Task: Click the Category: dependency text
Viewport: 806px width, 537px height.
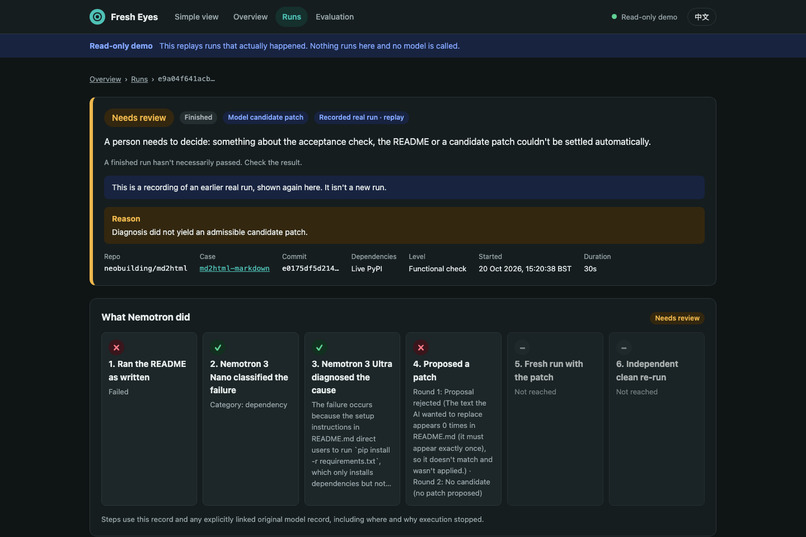Action: tap(248, 405)
